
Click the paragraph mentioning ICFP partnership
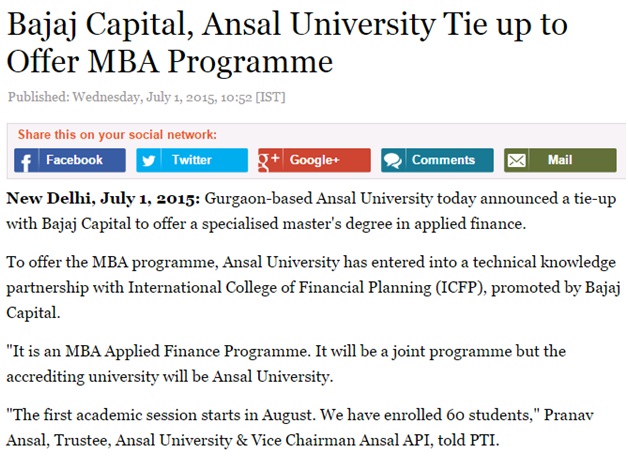[x=313, y=287]
